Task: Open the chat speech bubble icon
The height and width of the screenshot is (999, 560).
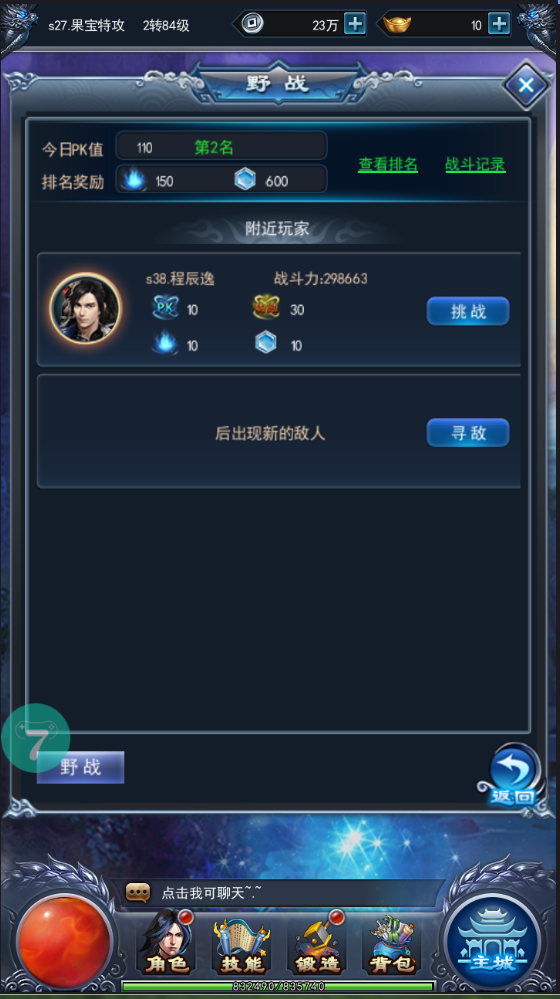Action: coord(138,892)
